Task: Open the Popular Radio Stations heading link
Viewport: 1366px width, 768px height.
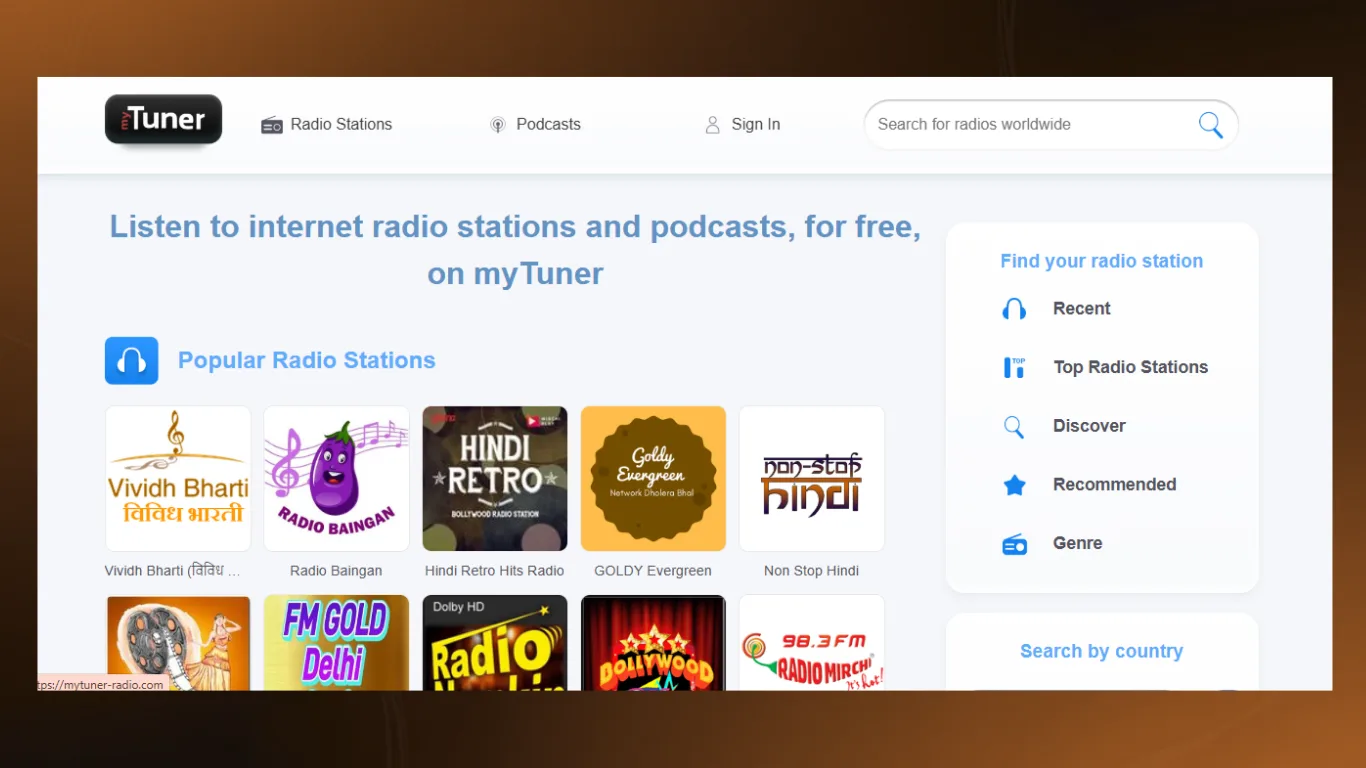Action: click(306, 361)
